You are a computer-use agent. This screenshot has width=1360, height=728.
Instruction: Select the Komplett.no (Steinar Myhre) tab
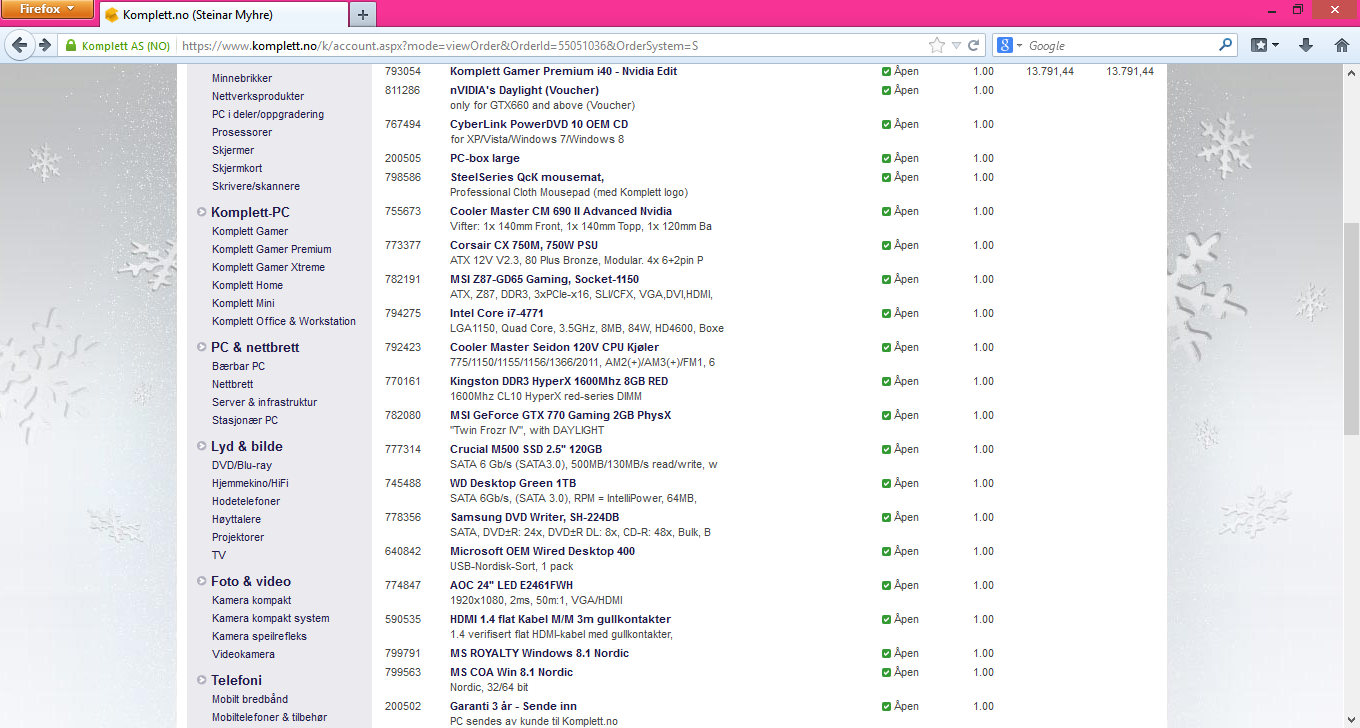(x=224, y=15)
